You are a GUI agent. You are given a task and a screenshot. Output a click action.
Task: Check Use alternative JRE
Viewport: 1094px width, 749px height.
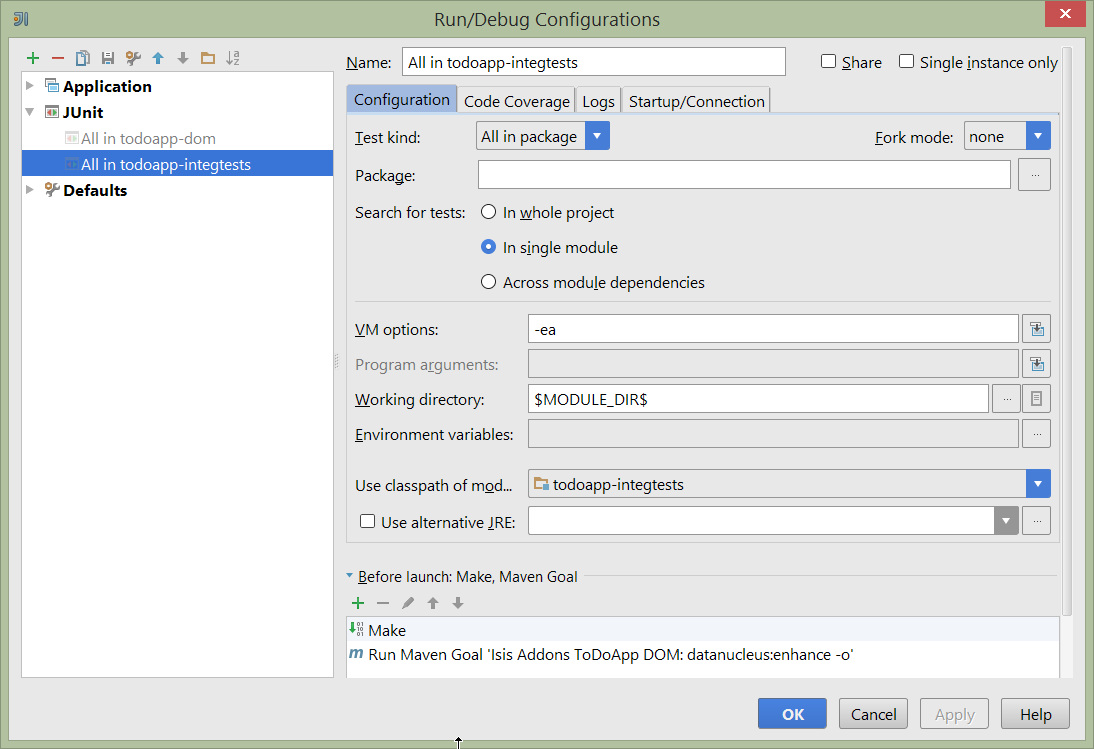pos(367,521)
